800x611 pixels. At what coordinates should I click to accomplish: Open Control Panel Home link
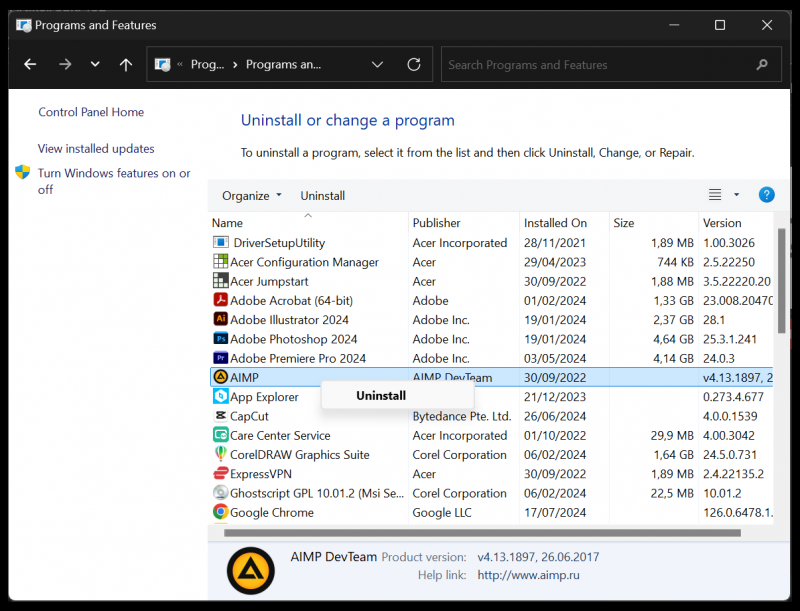(x=91, y=112)
